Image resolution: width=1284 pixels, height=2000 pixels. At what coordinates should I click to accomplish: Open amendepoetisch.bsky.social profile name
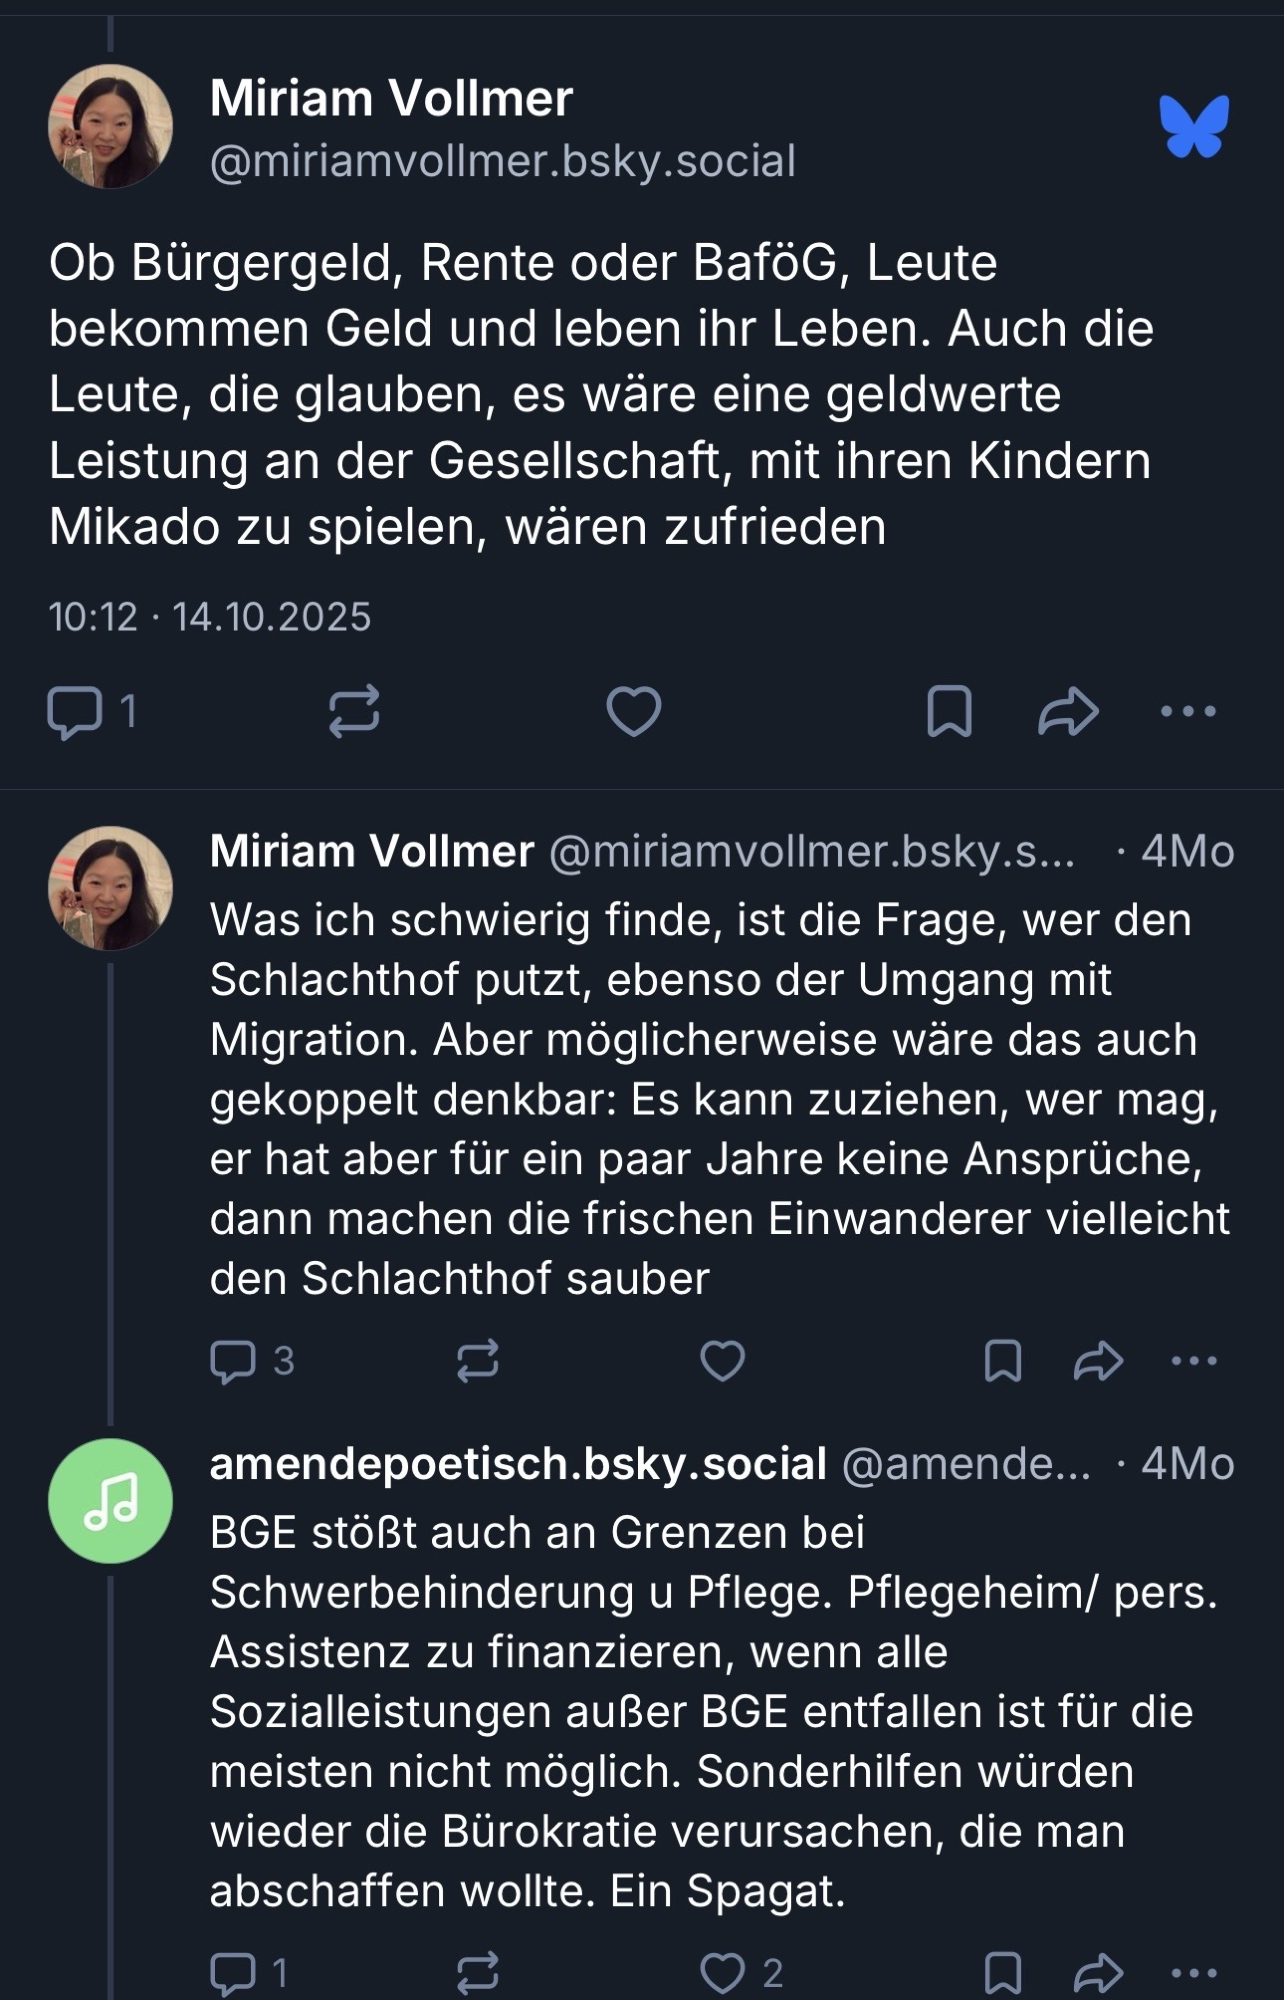coord(518,1464)
